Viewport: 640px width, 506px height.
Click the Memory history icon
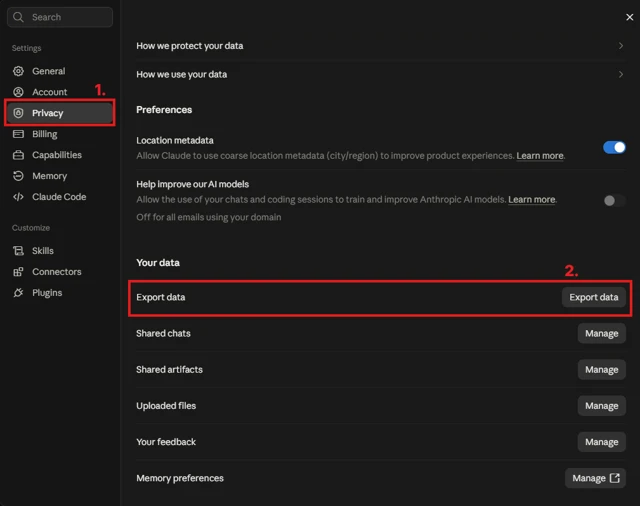tap(18, 176)
